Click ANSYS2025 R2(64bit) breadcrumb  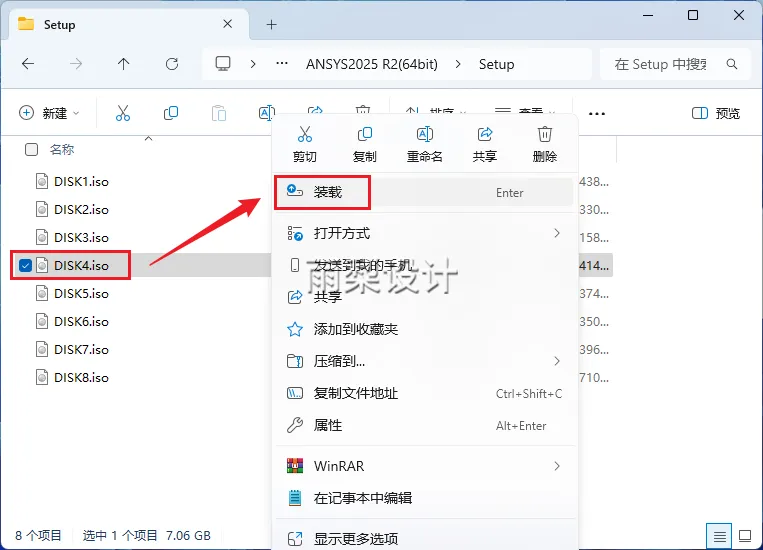pos(372,64)
